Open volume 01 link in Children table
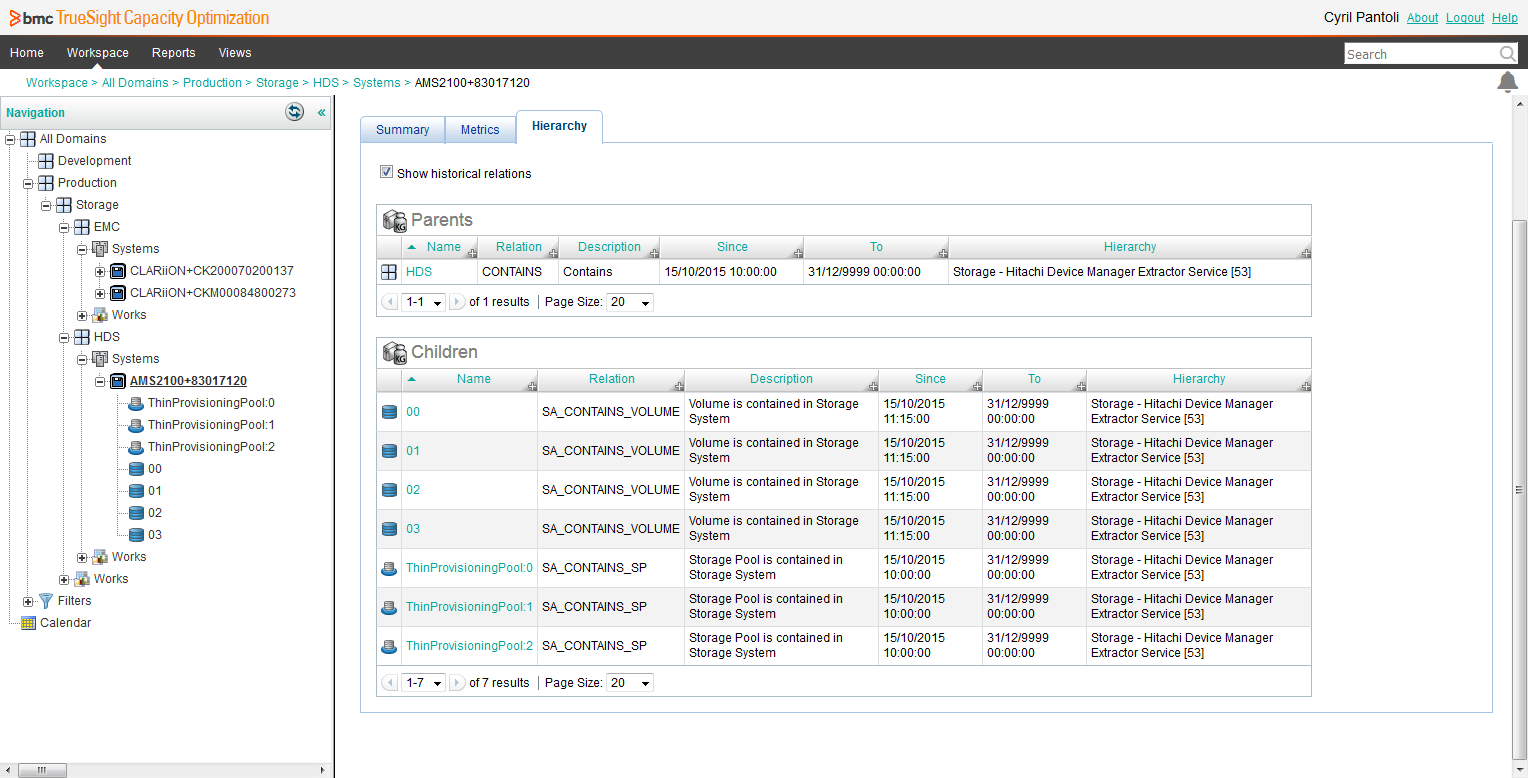Image resolution: width=1528 pixels, height=778 pixels. (413, 451)
